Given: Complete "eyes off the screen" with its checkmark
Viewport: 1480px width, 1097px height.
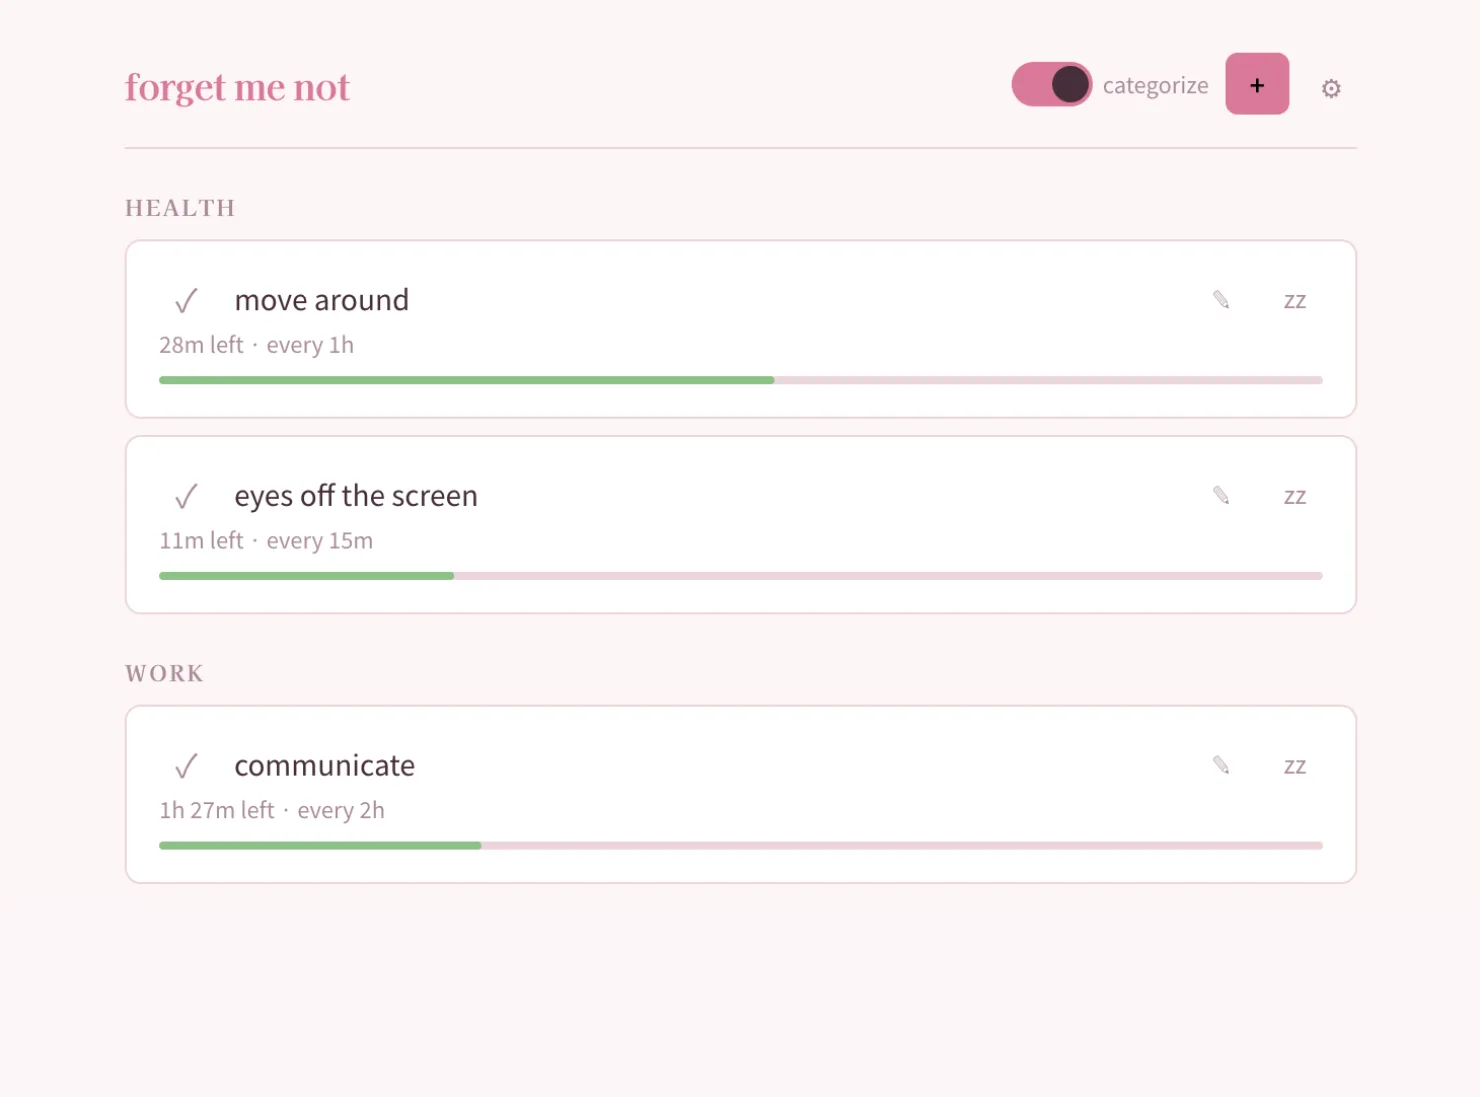Looking at the screenshot, I should [x=185, y=495].
